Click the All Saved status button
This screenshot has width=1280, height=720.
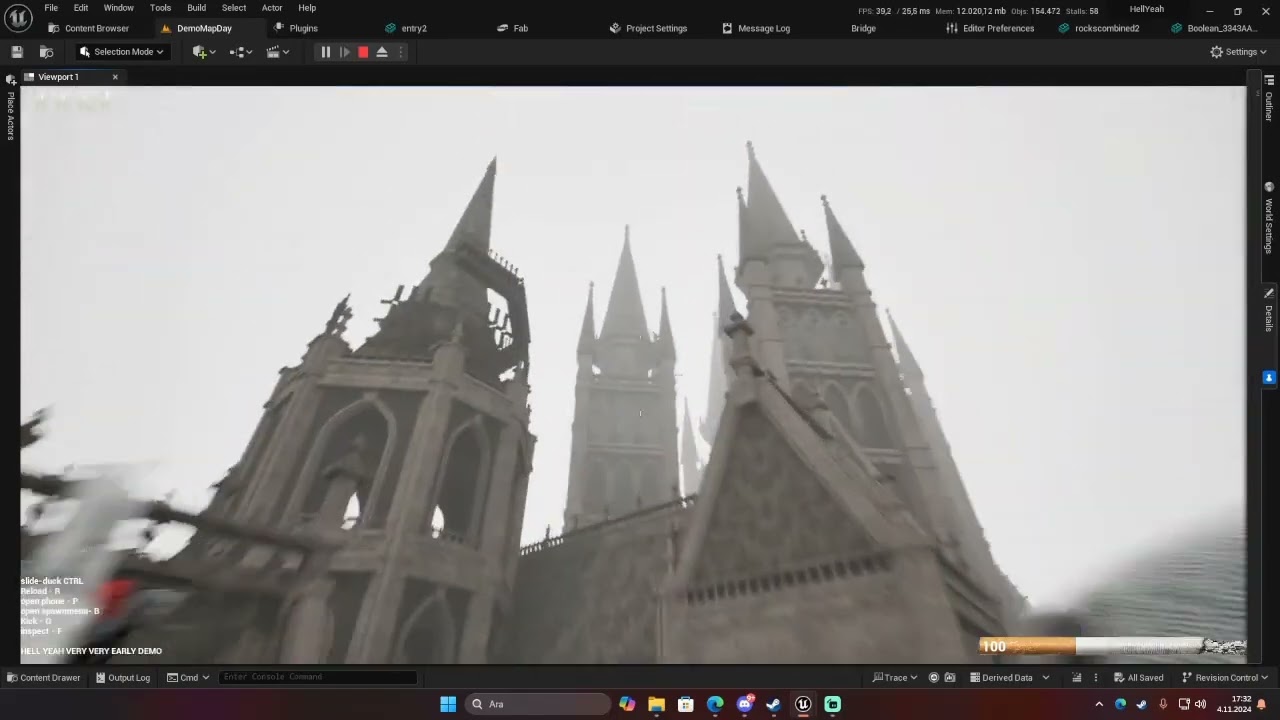point(1139,677)
